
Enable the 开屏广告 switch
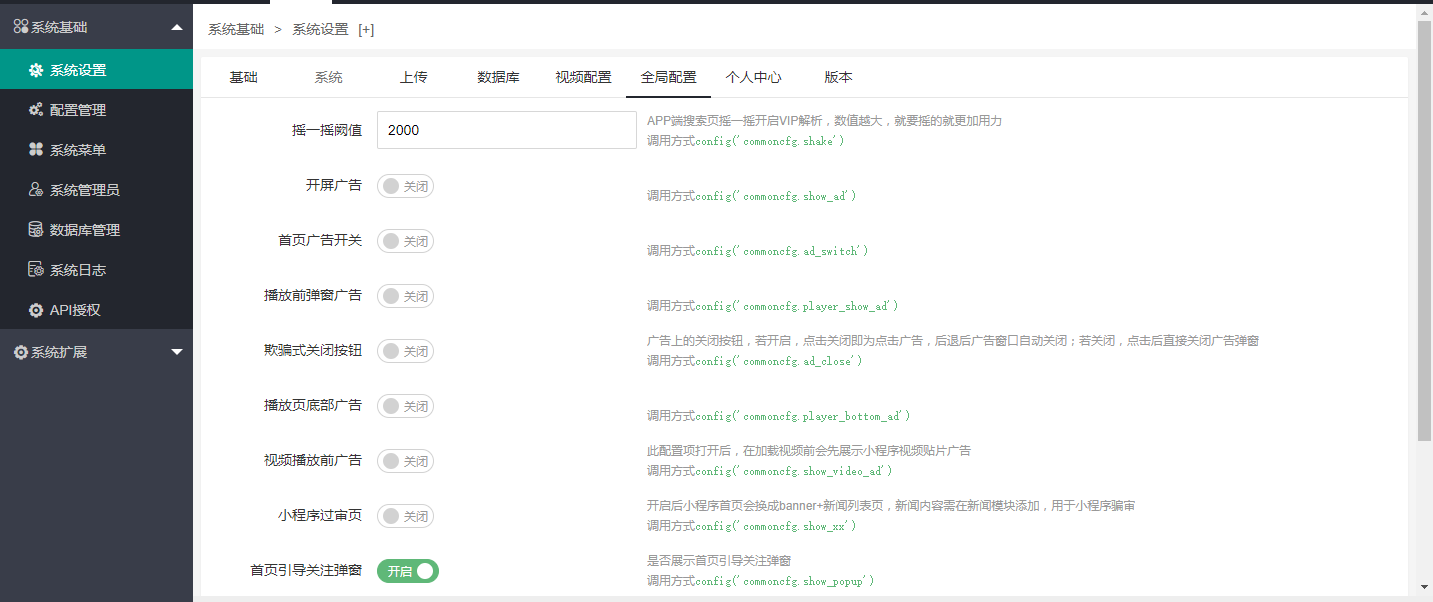405,185
